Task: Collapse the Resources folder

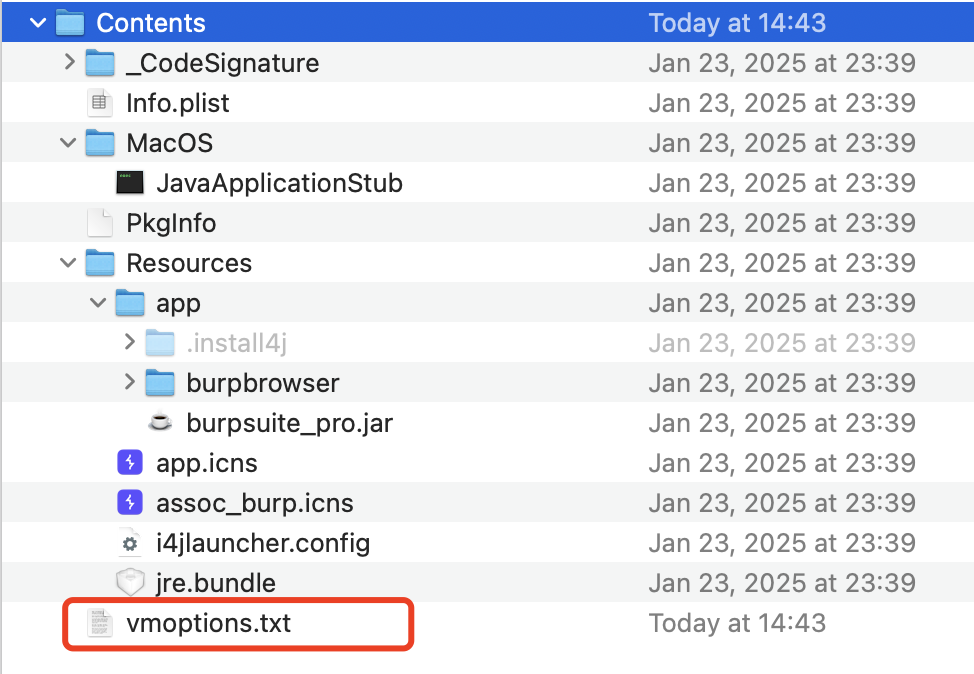Action: click(68, 263)
